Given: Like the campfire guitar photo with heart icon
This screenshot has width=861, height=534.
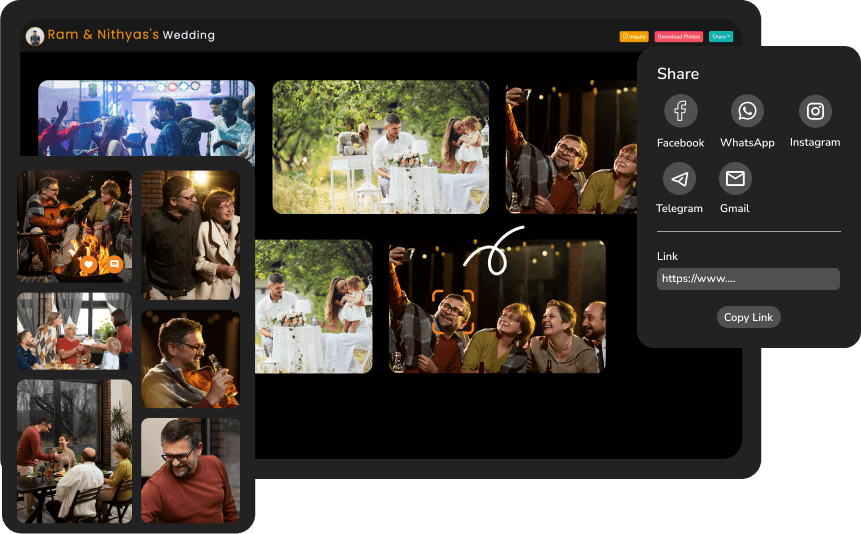Looking at the screenshot, I should click(x=88, y=264).
